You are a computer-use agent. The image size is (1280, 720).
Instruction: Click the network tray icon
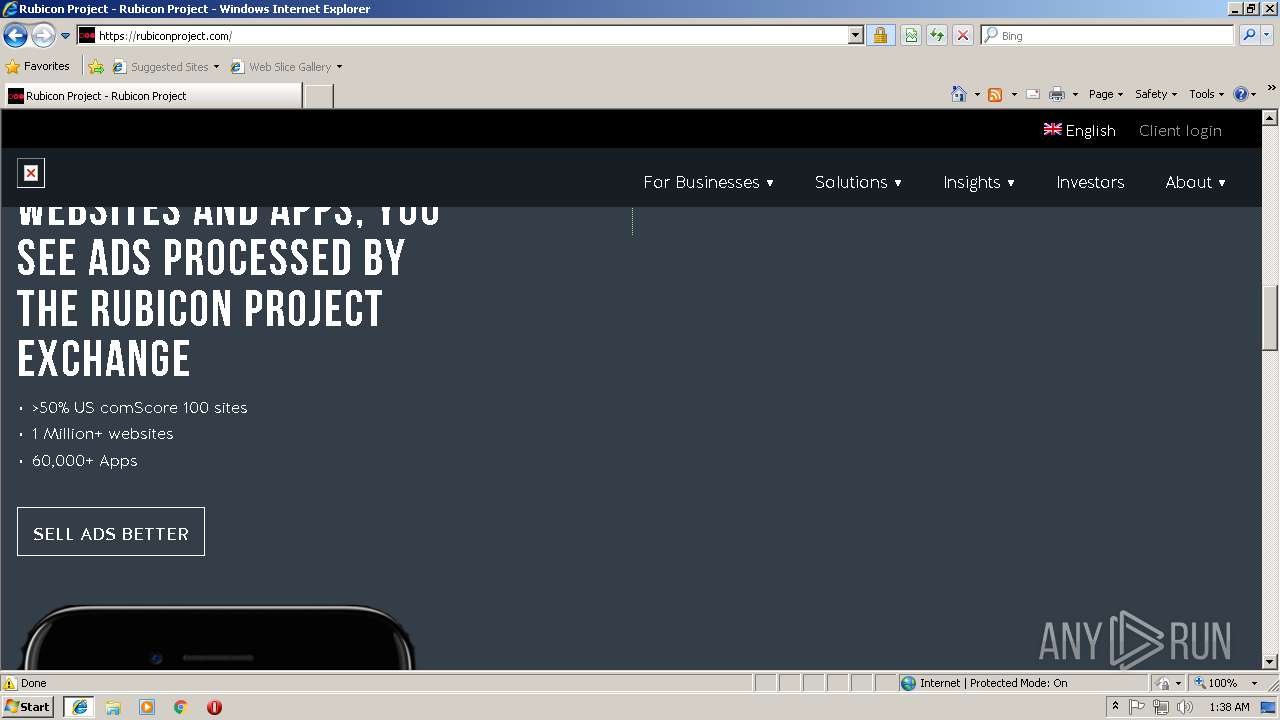1160,707
